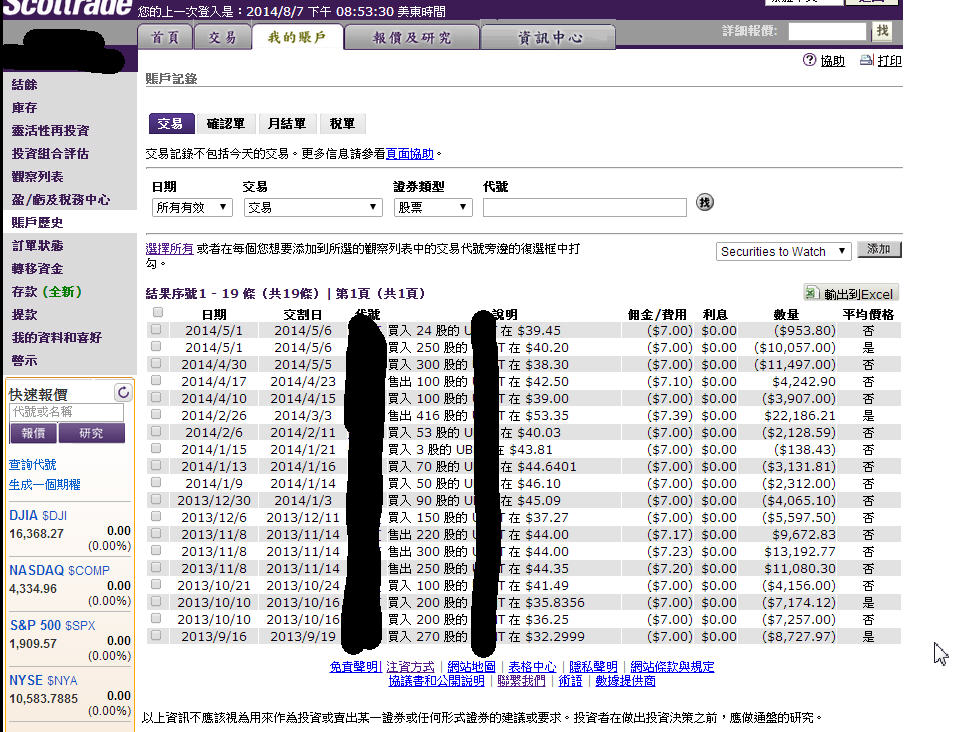Open 結餘 in the left sidebar

pos(25,85)
